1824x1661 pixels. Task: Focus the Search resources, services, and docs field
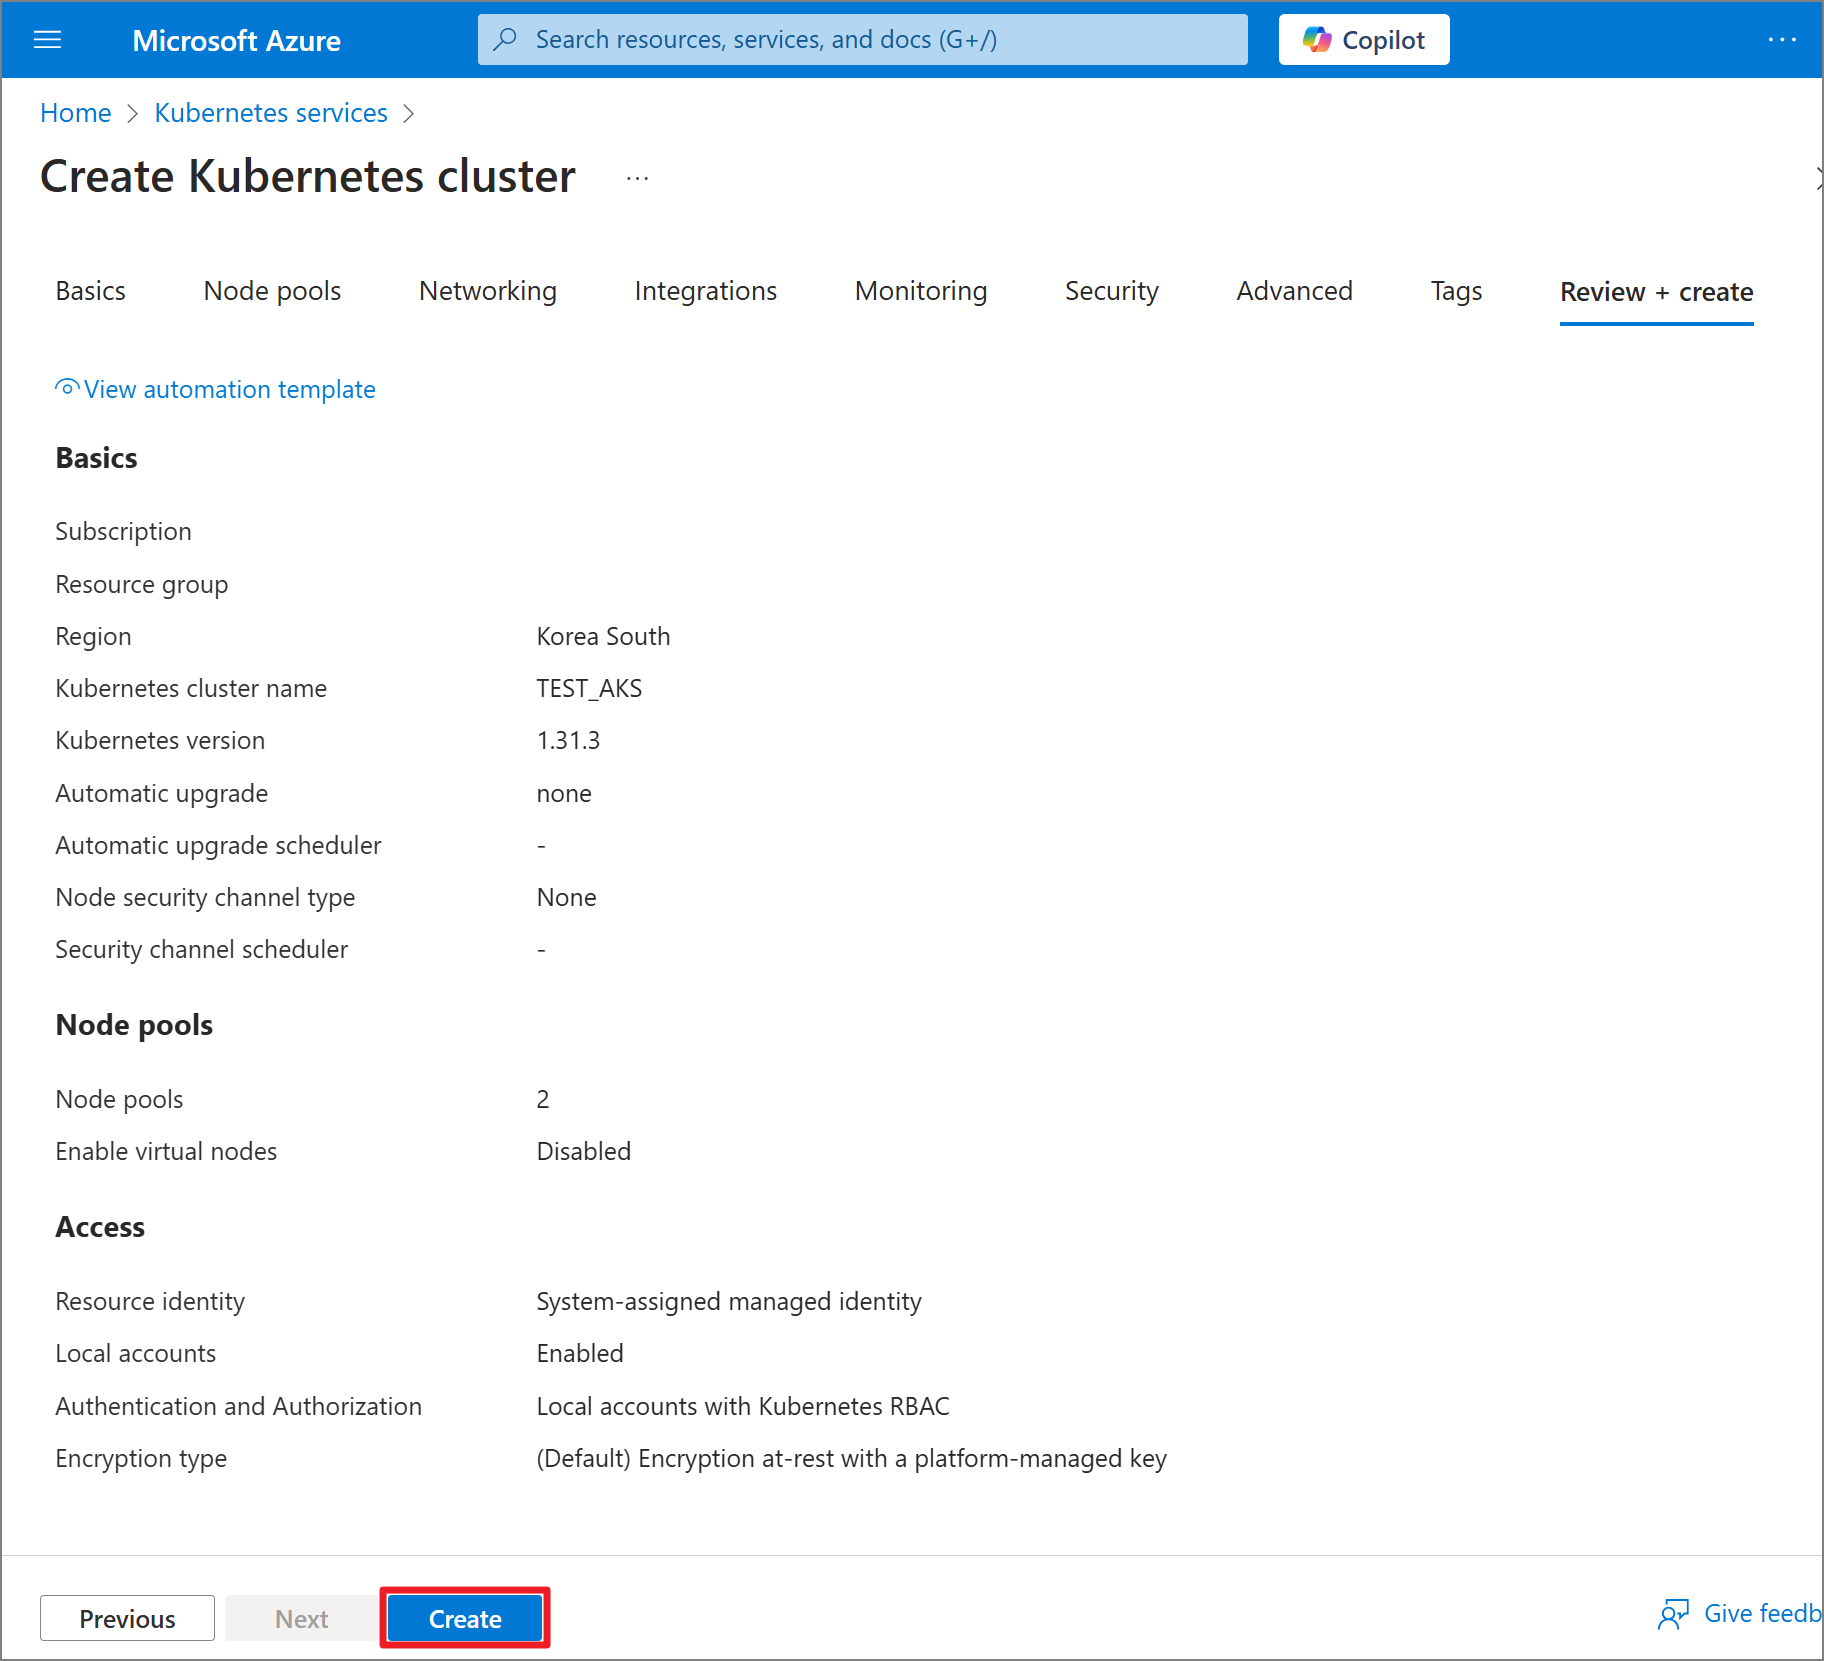point(862,40)
